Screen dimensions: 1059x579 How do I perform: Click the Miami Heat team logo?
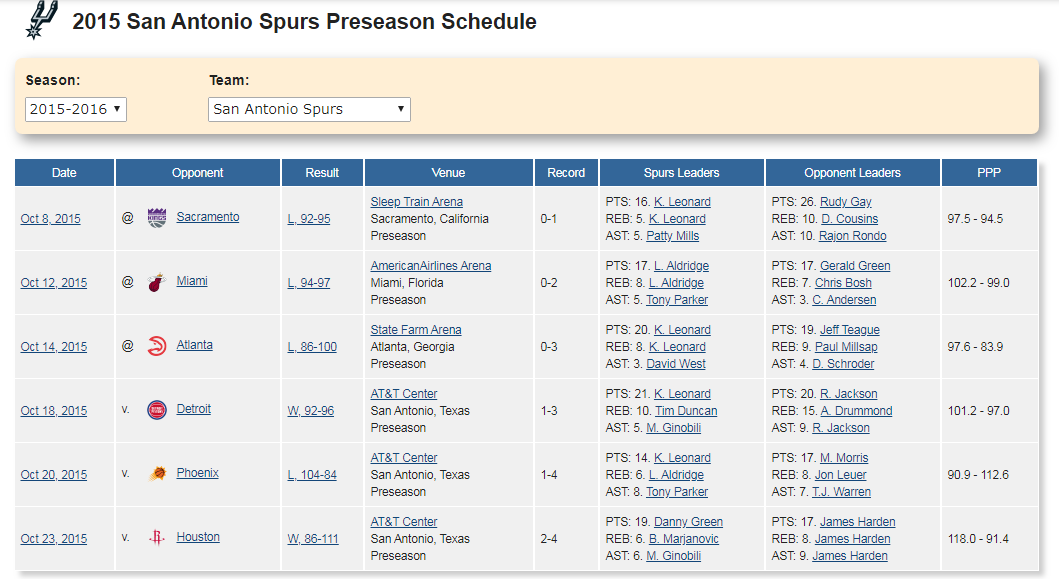point(157,282)
